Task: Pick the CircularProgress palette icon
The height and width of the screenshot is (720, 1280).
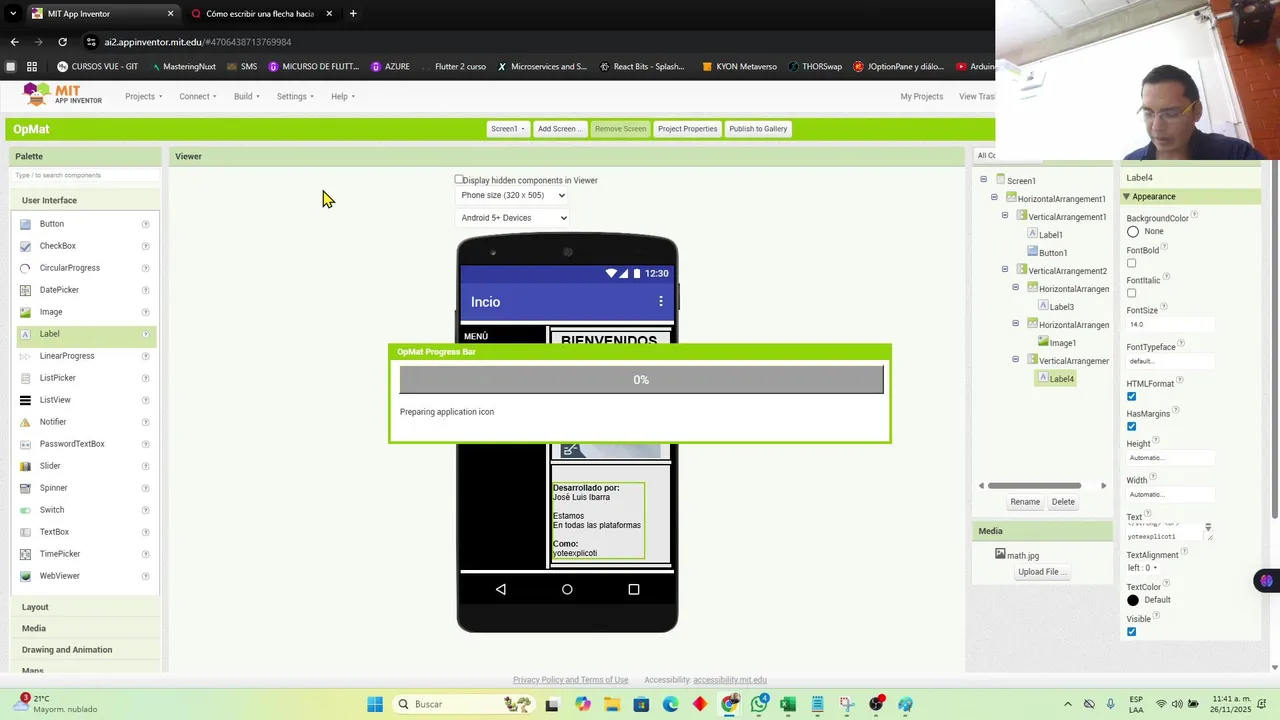Action: click(26, 268)
